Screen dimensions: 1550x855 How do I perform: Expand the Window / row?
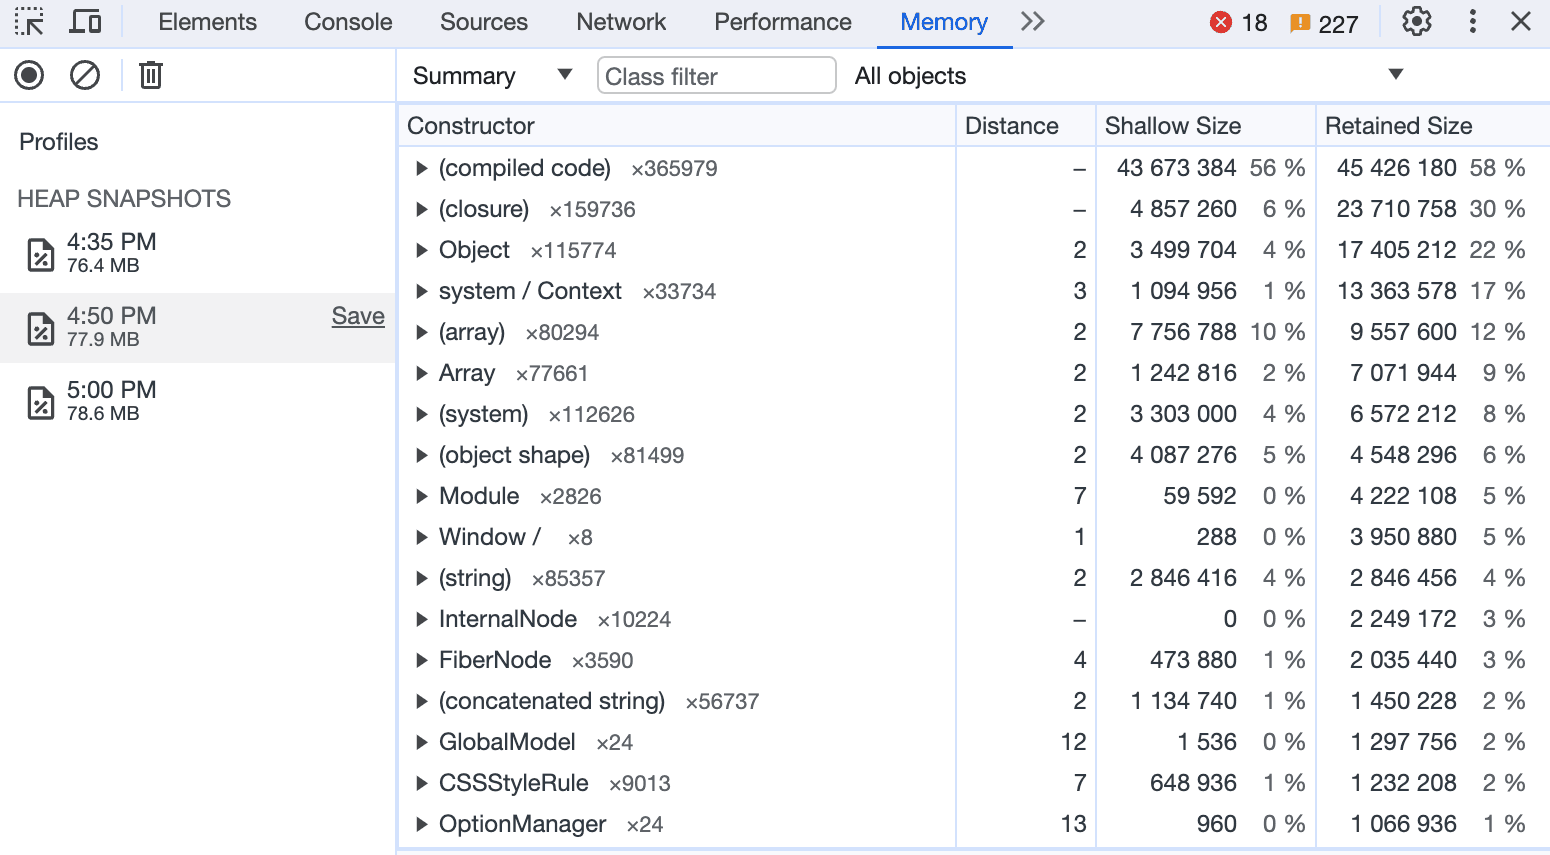tap(421, 538)
